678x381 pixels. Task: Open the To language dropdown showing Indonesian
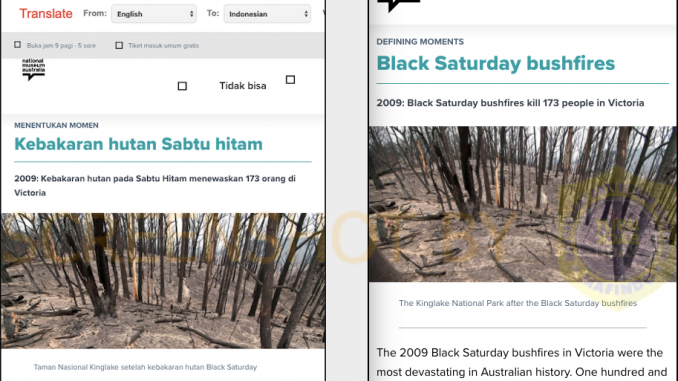coord(267,14)
